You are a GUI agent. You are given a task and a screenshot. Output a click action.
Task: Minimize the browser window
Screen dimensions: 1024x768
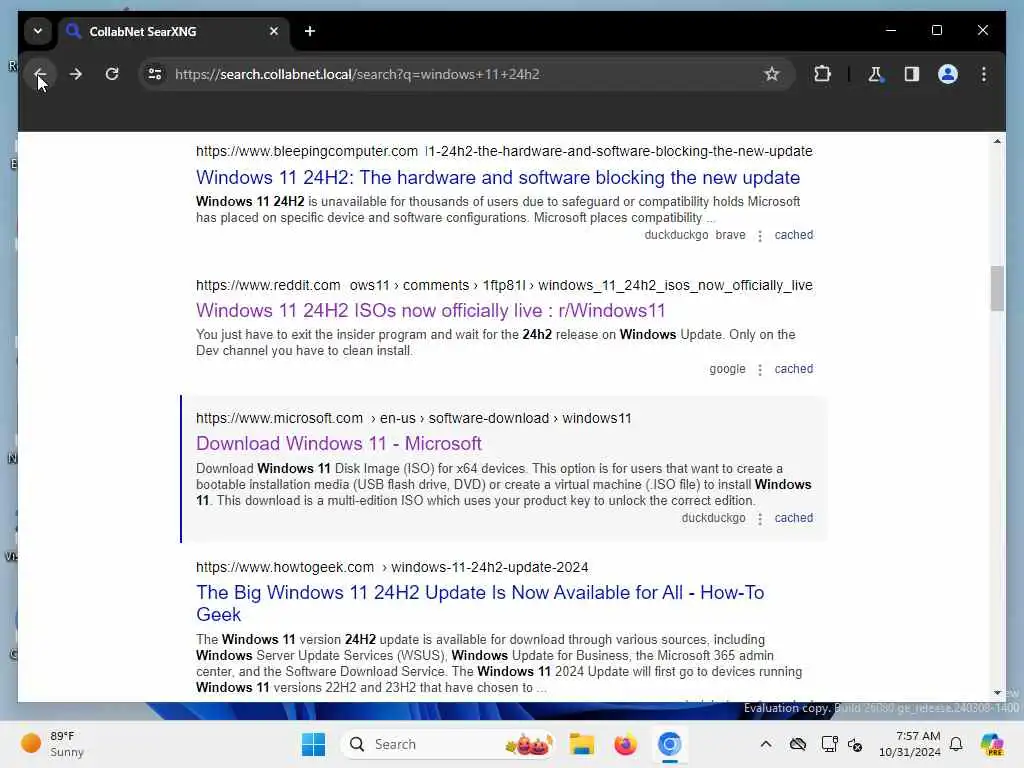(891, 30)
